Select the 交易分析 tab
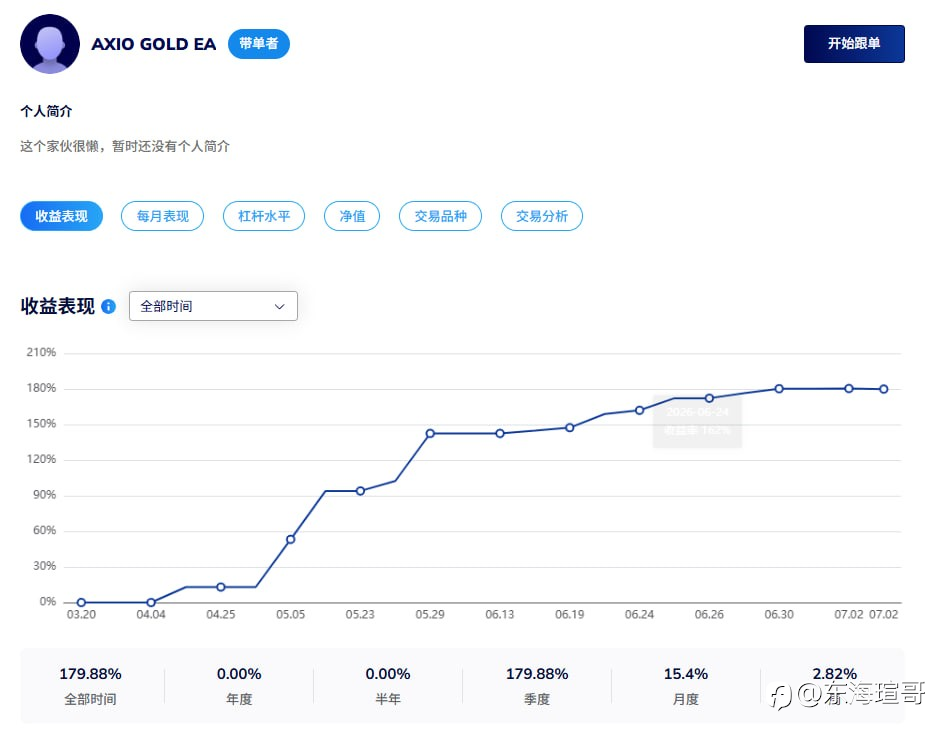The height and width of the screenshot is (739, 935). pyautogui.click(x=541, y=216)
